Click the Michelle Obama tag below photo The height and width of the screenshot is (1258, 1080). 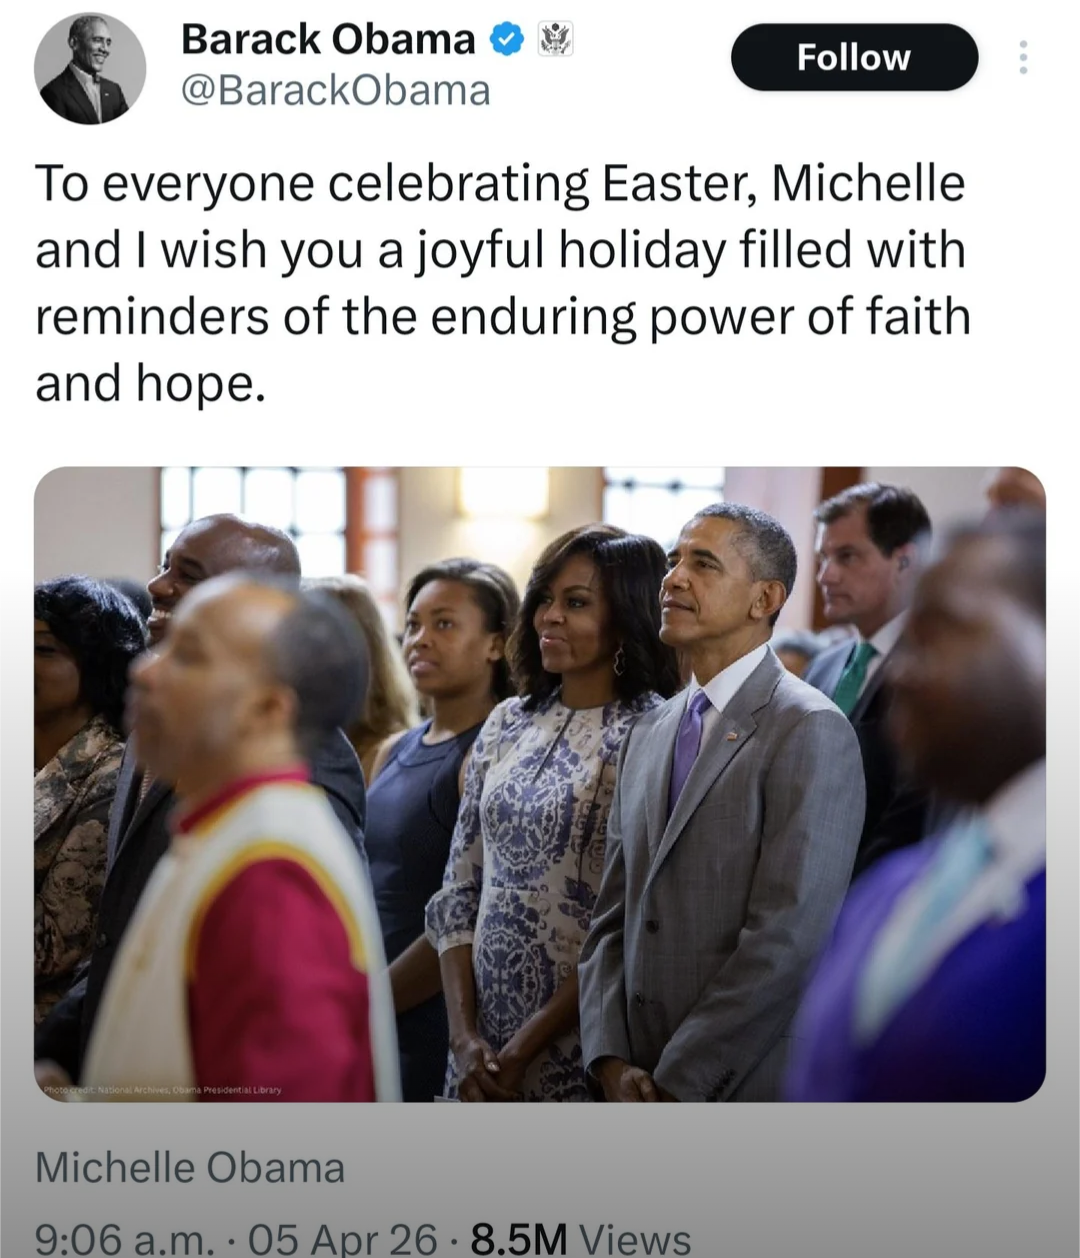click(190, 1168)
